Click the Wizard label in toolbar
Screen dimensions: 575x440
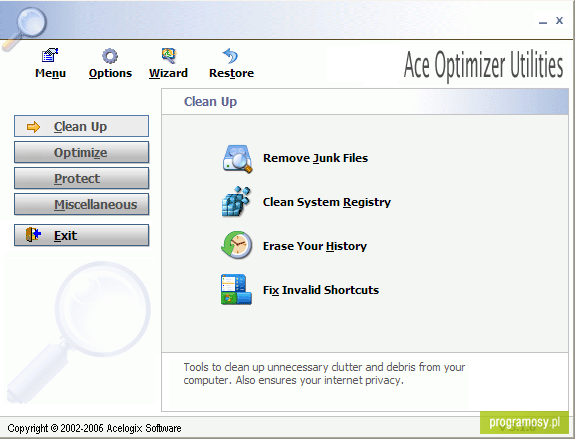[168, 73]
